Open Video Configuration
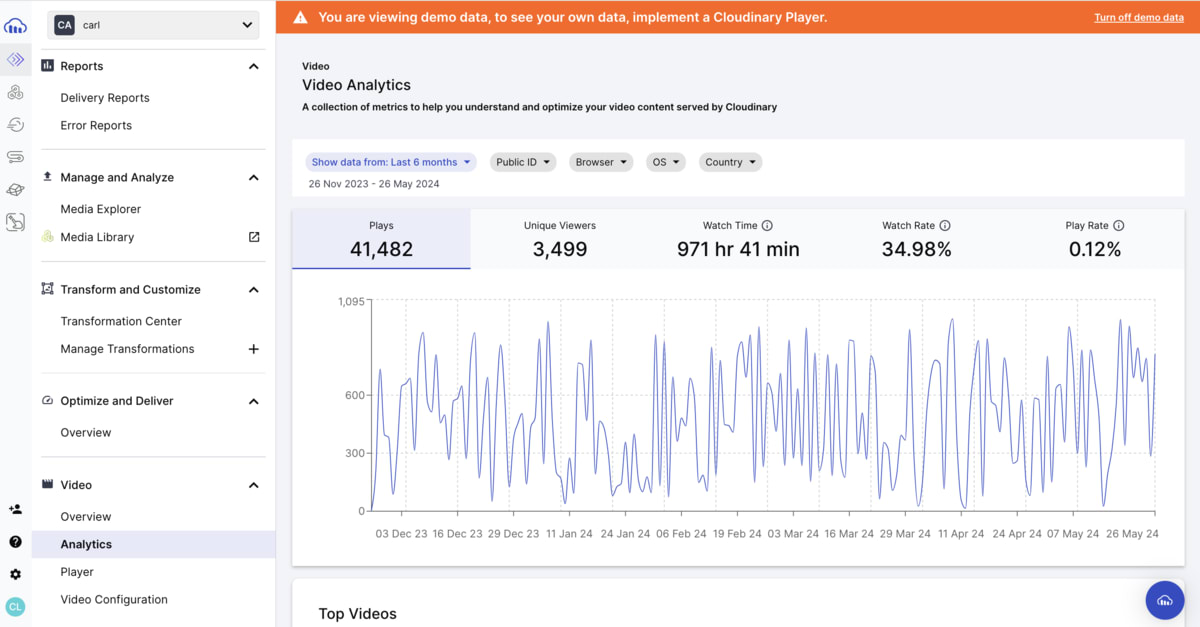The height and width of the screenshot is (627, 1200). (114, 600)
